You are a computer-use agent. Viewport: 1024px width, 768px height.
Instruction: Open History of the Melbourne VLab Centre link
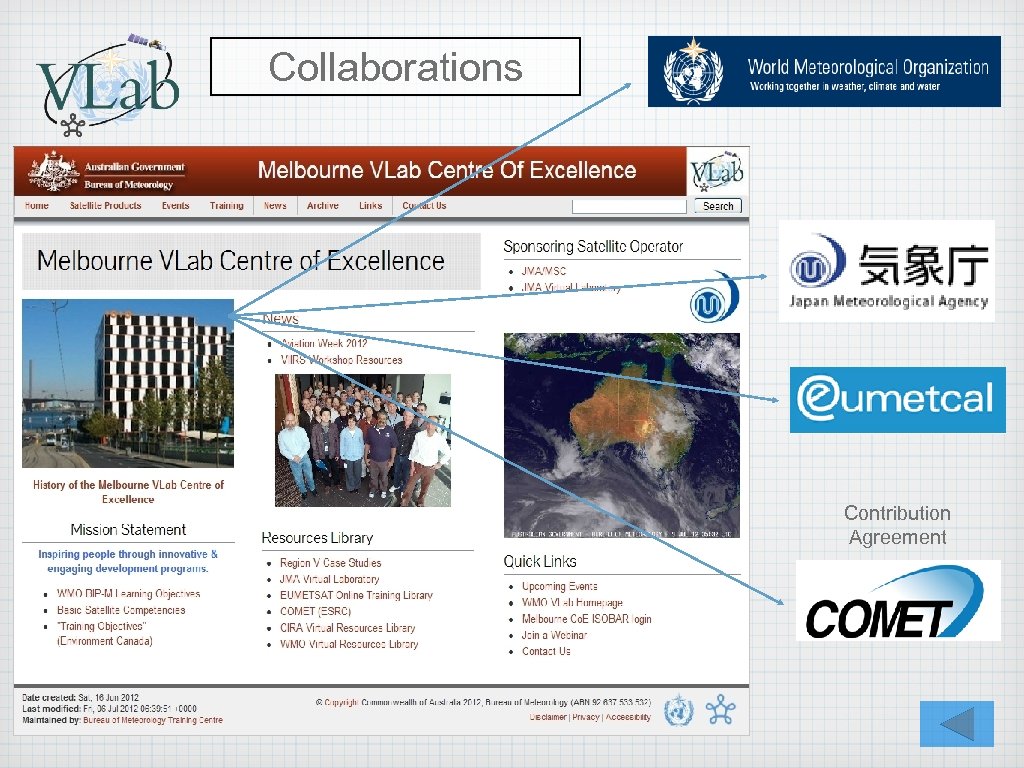pyautogui.click(x=128, y=492)
